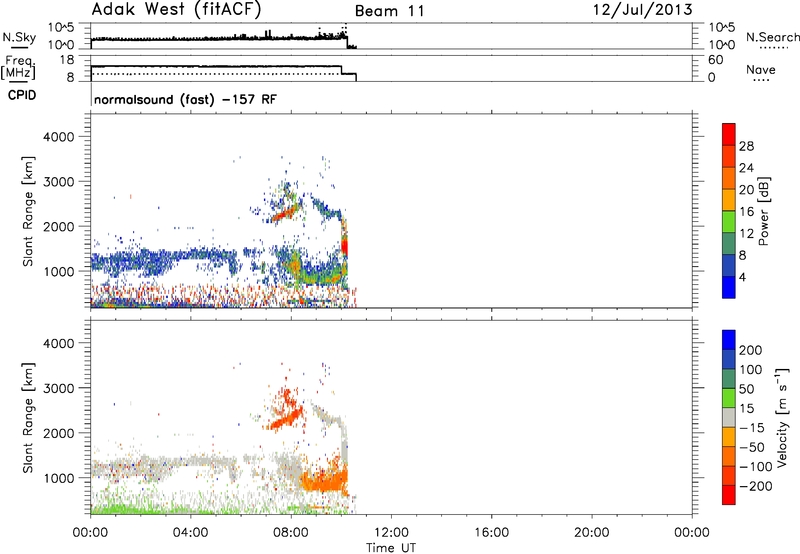
Task: Click the "20:00" time tick label
Action: [x=592, y=533]
